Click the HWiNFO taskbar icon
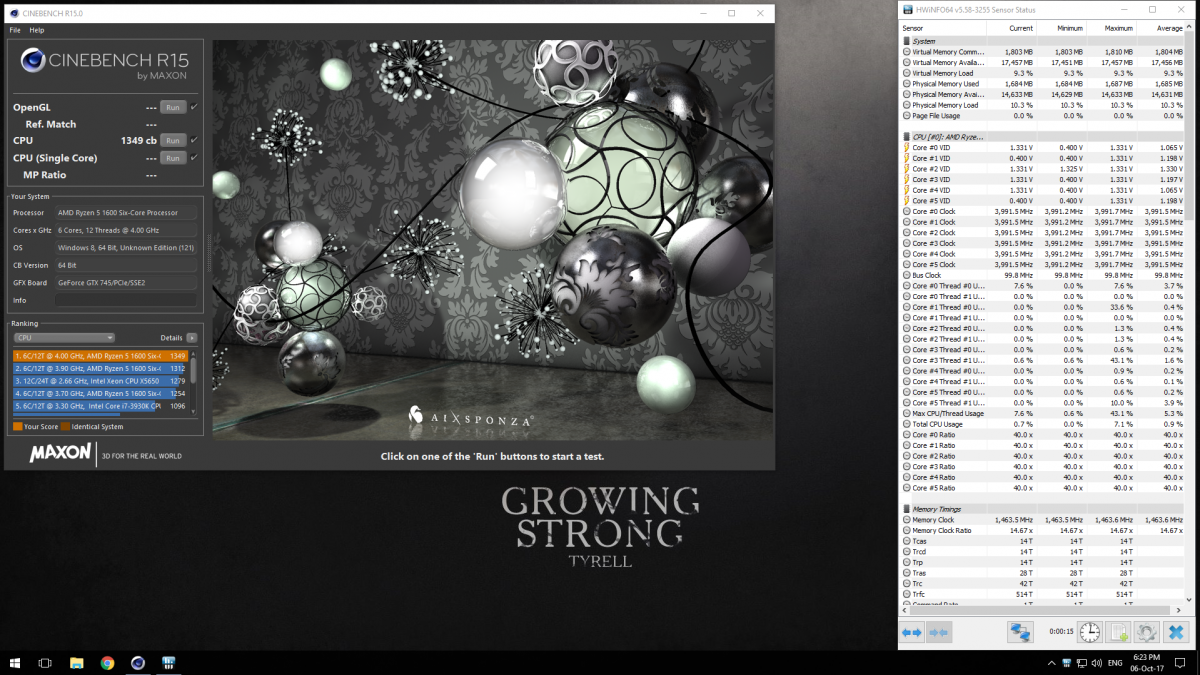The height and width of the screenshot is (675, 1200). coord(169,662)
